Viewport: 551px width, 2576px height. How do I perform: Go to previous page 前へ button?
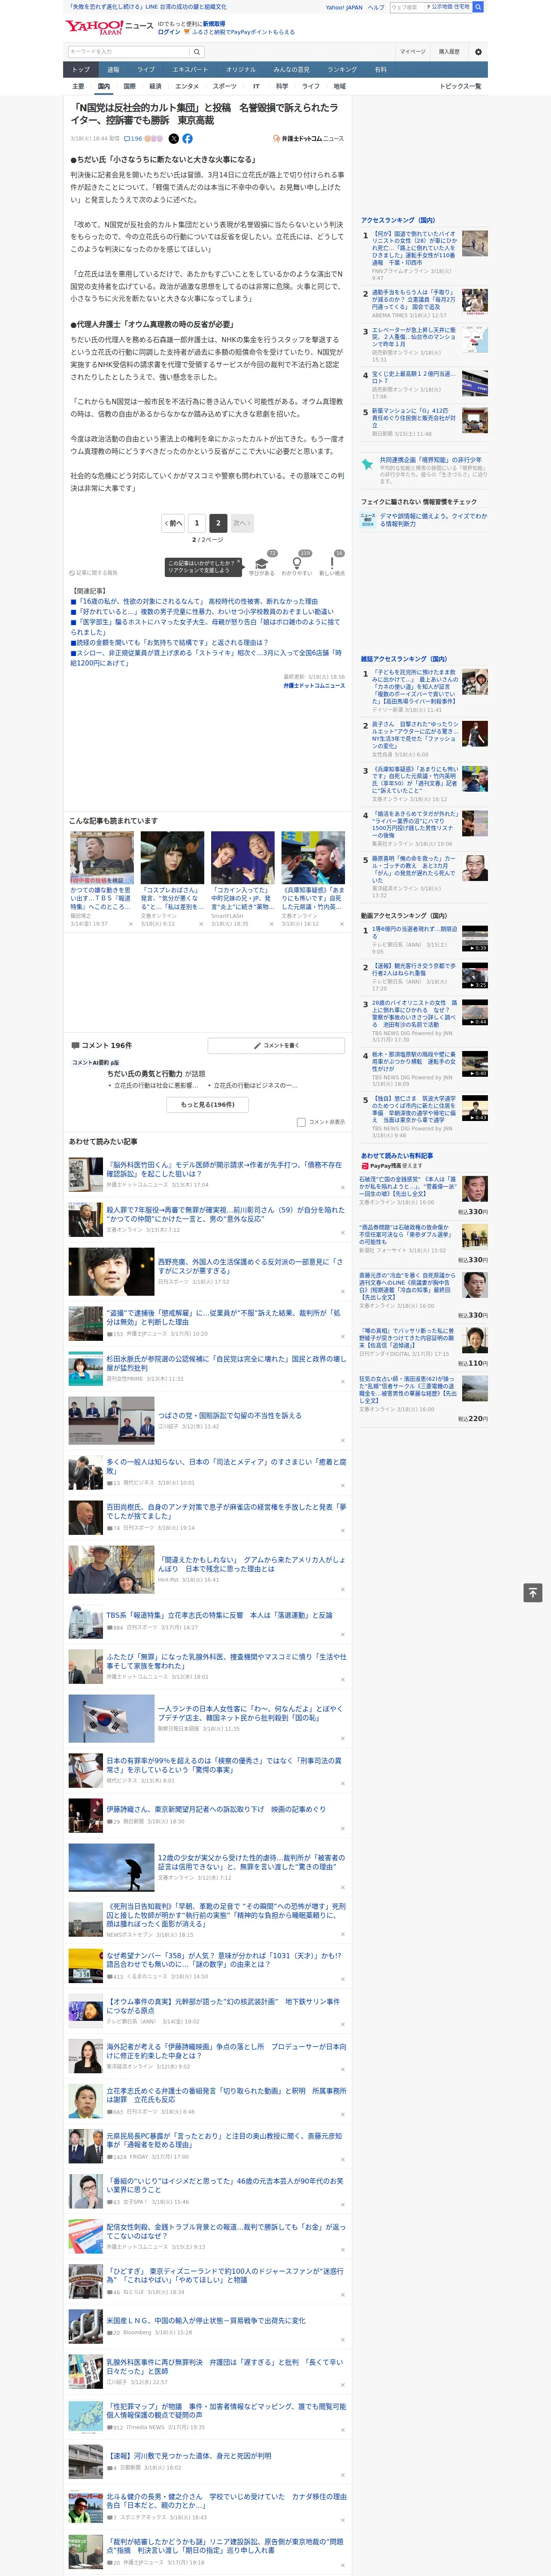coord(174,523)
